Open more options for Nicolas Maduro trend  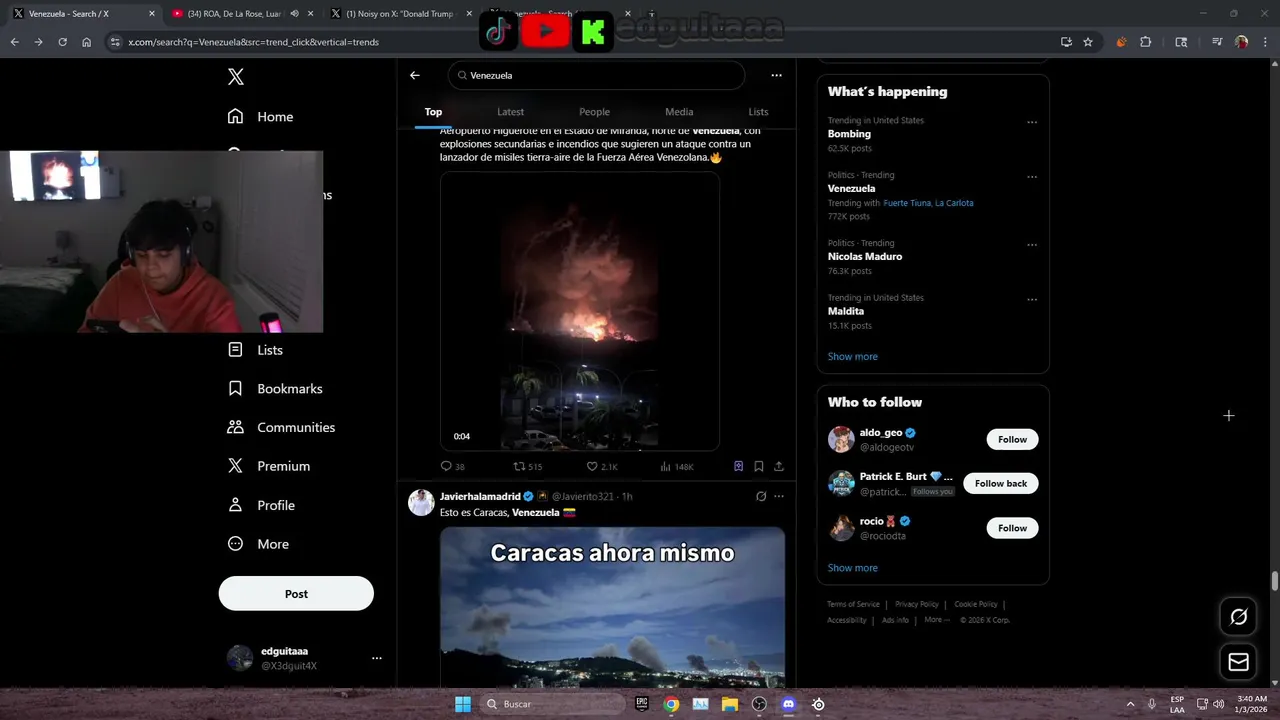(x=1032, y=245)
